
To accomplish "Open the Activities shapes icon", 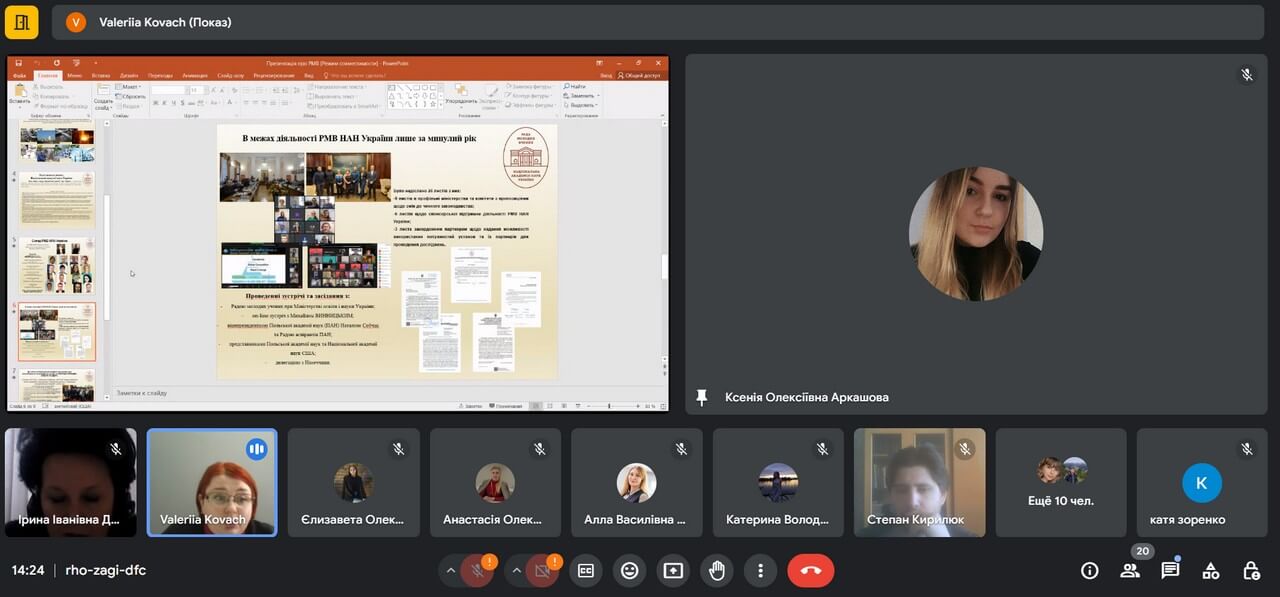I will (x=1210, y=570).
